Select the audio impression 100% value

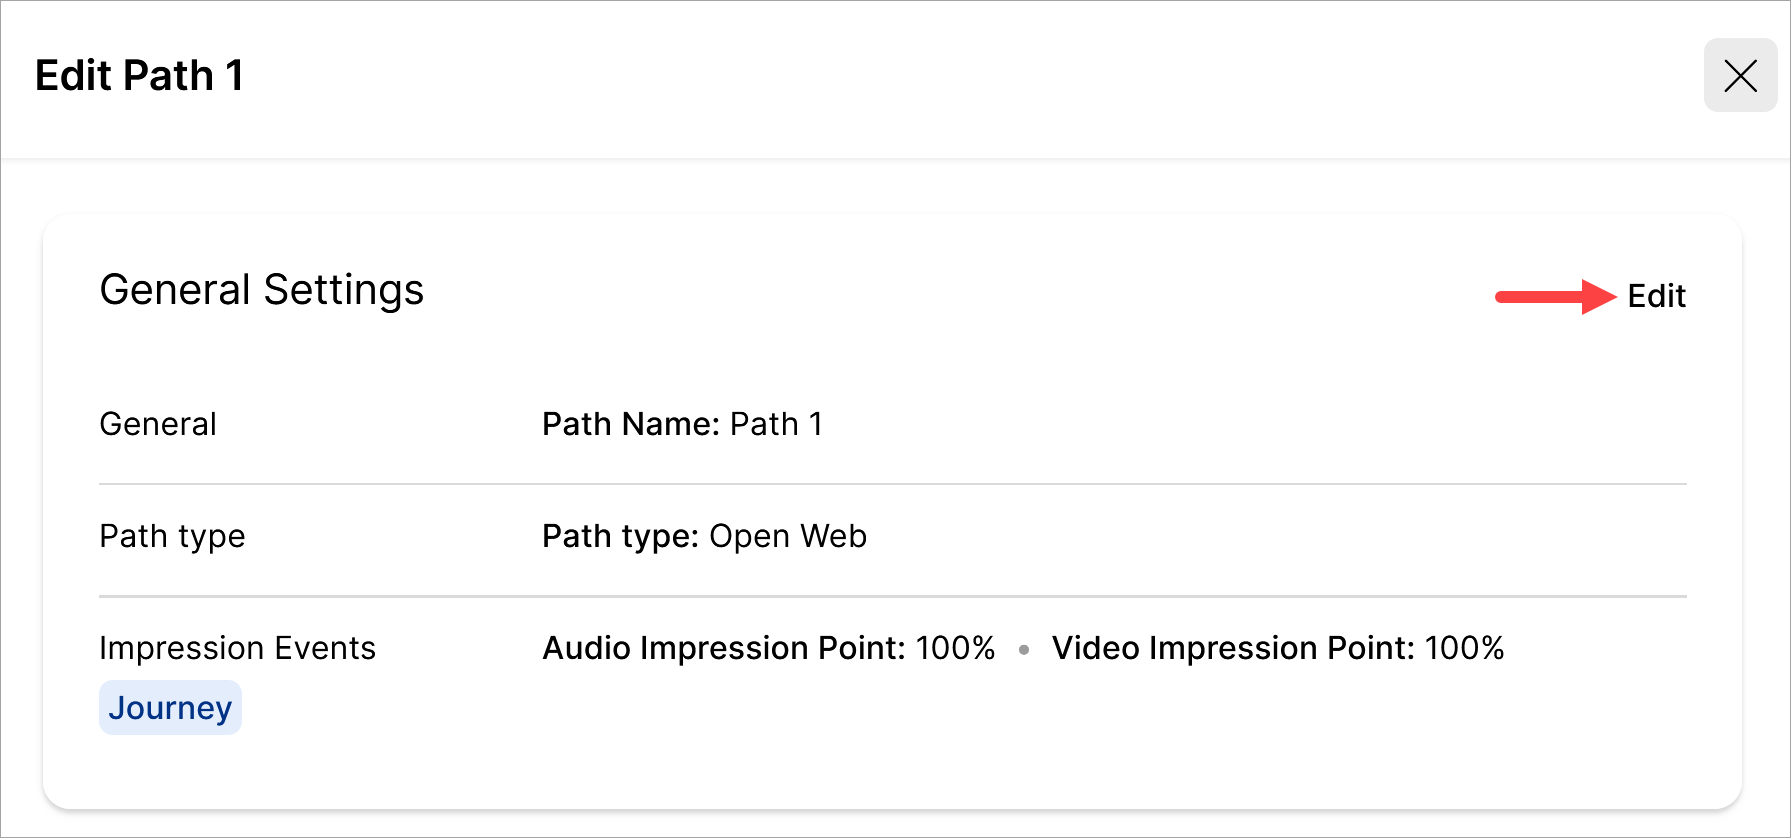(955, 648)
